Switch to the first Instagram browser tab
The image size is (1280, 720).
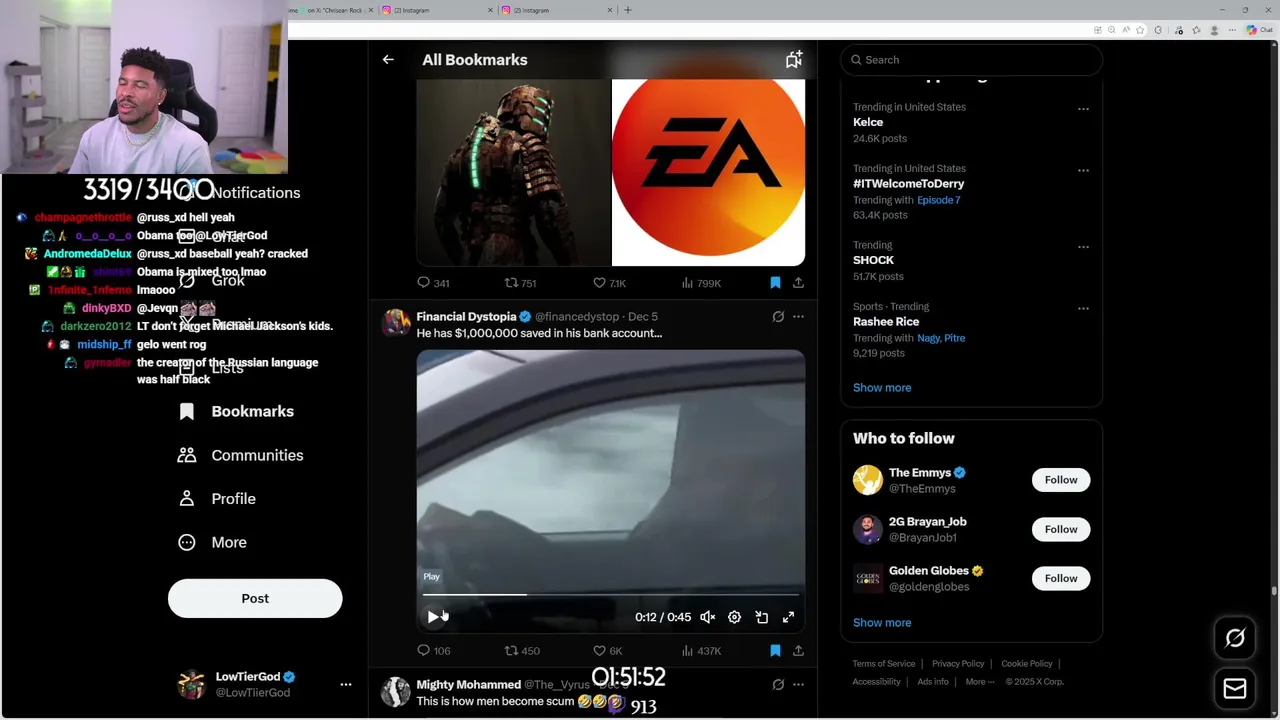pos(437,10)
